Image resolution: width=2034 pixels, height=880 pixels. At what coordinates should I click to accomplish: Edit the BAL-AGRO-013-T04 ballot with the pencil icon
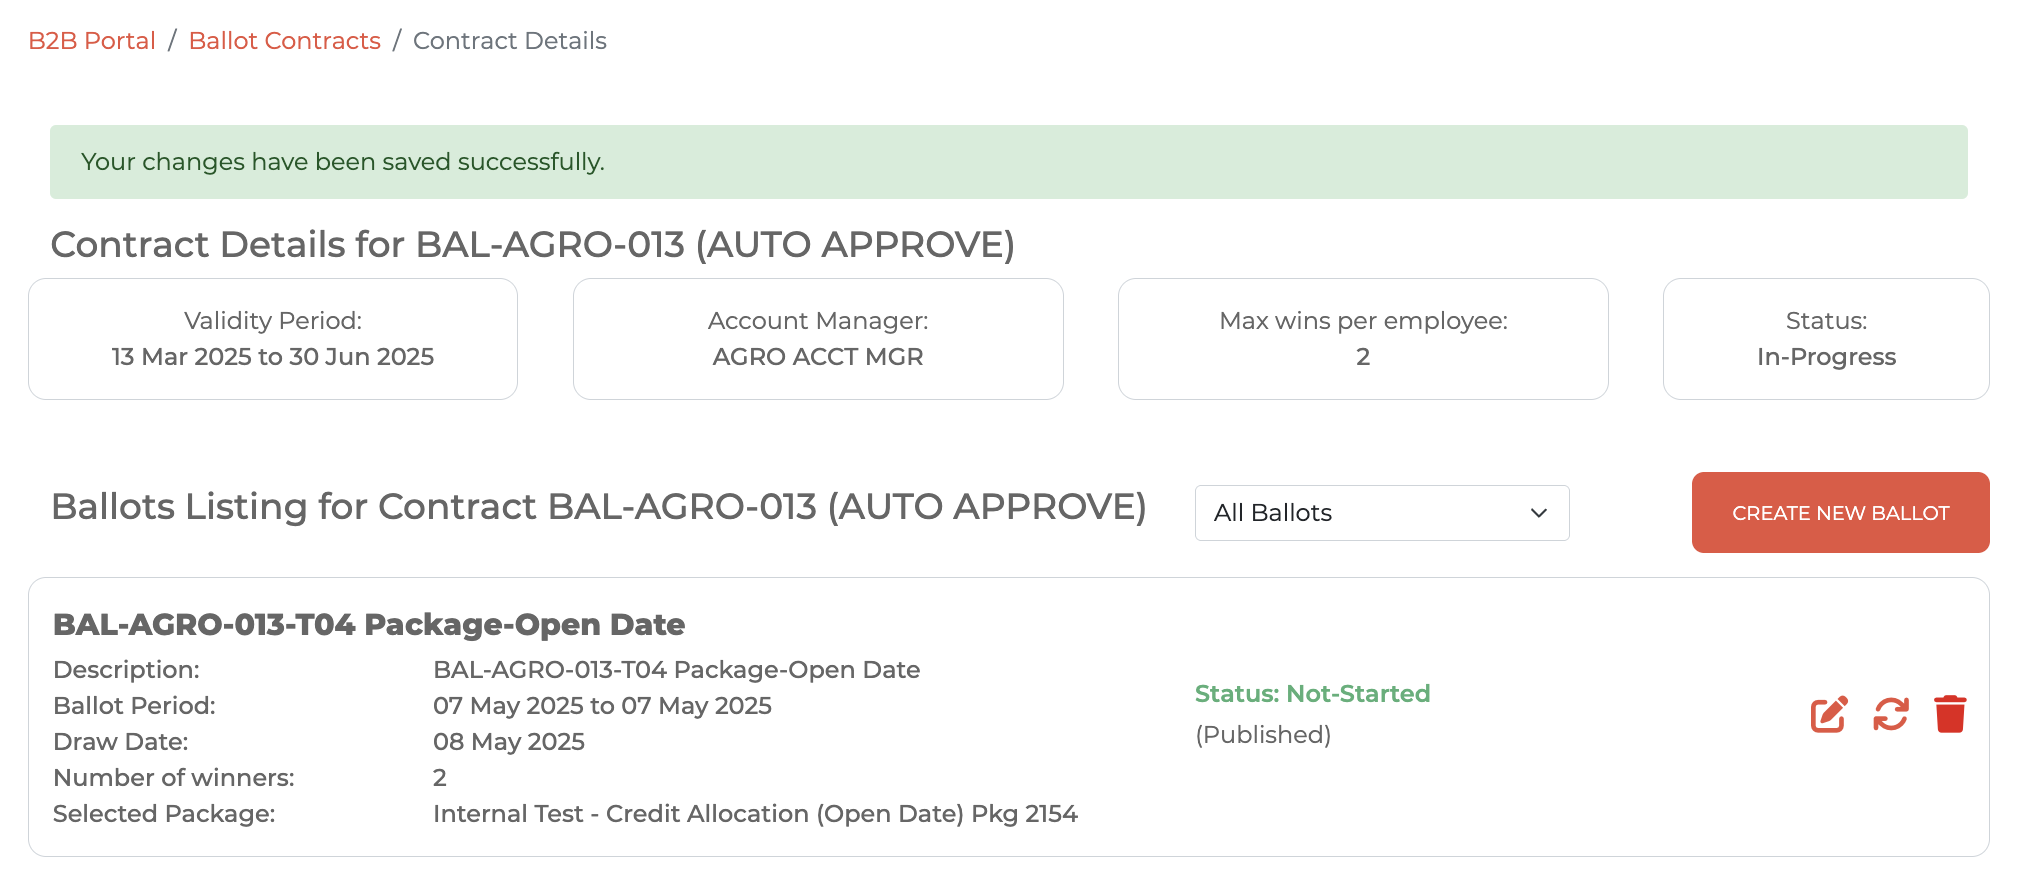[1828, 714]
